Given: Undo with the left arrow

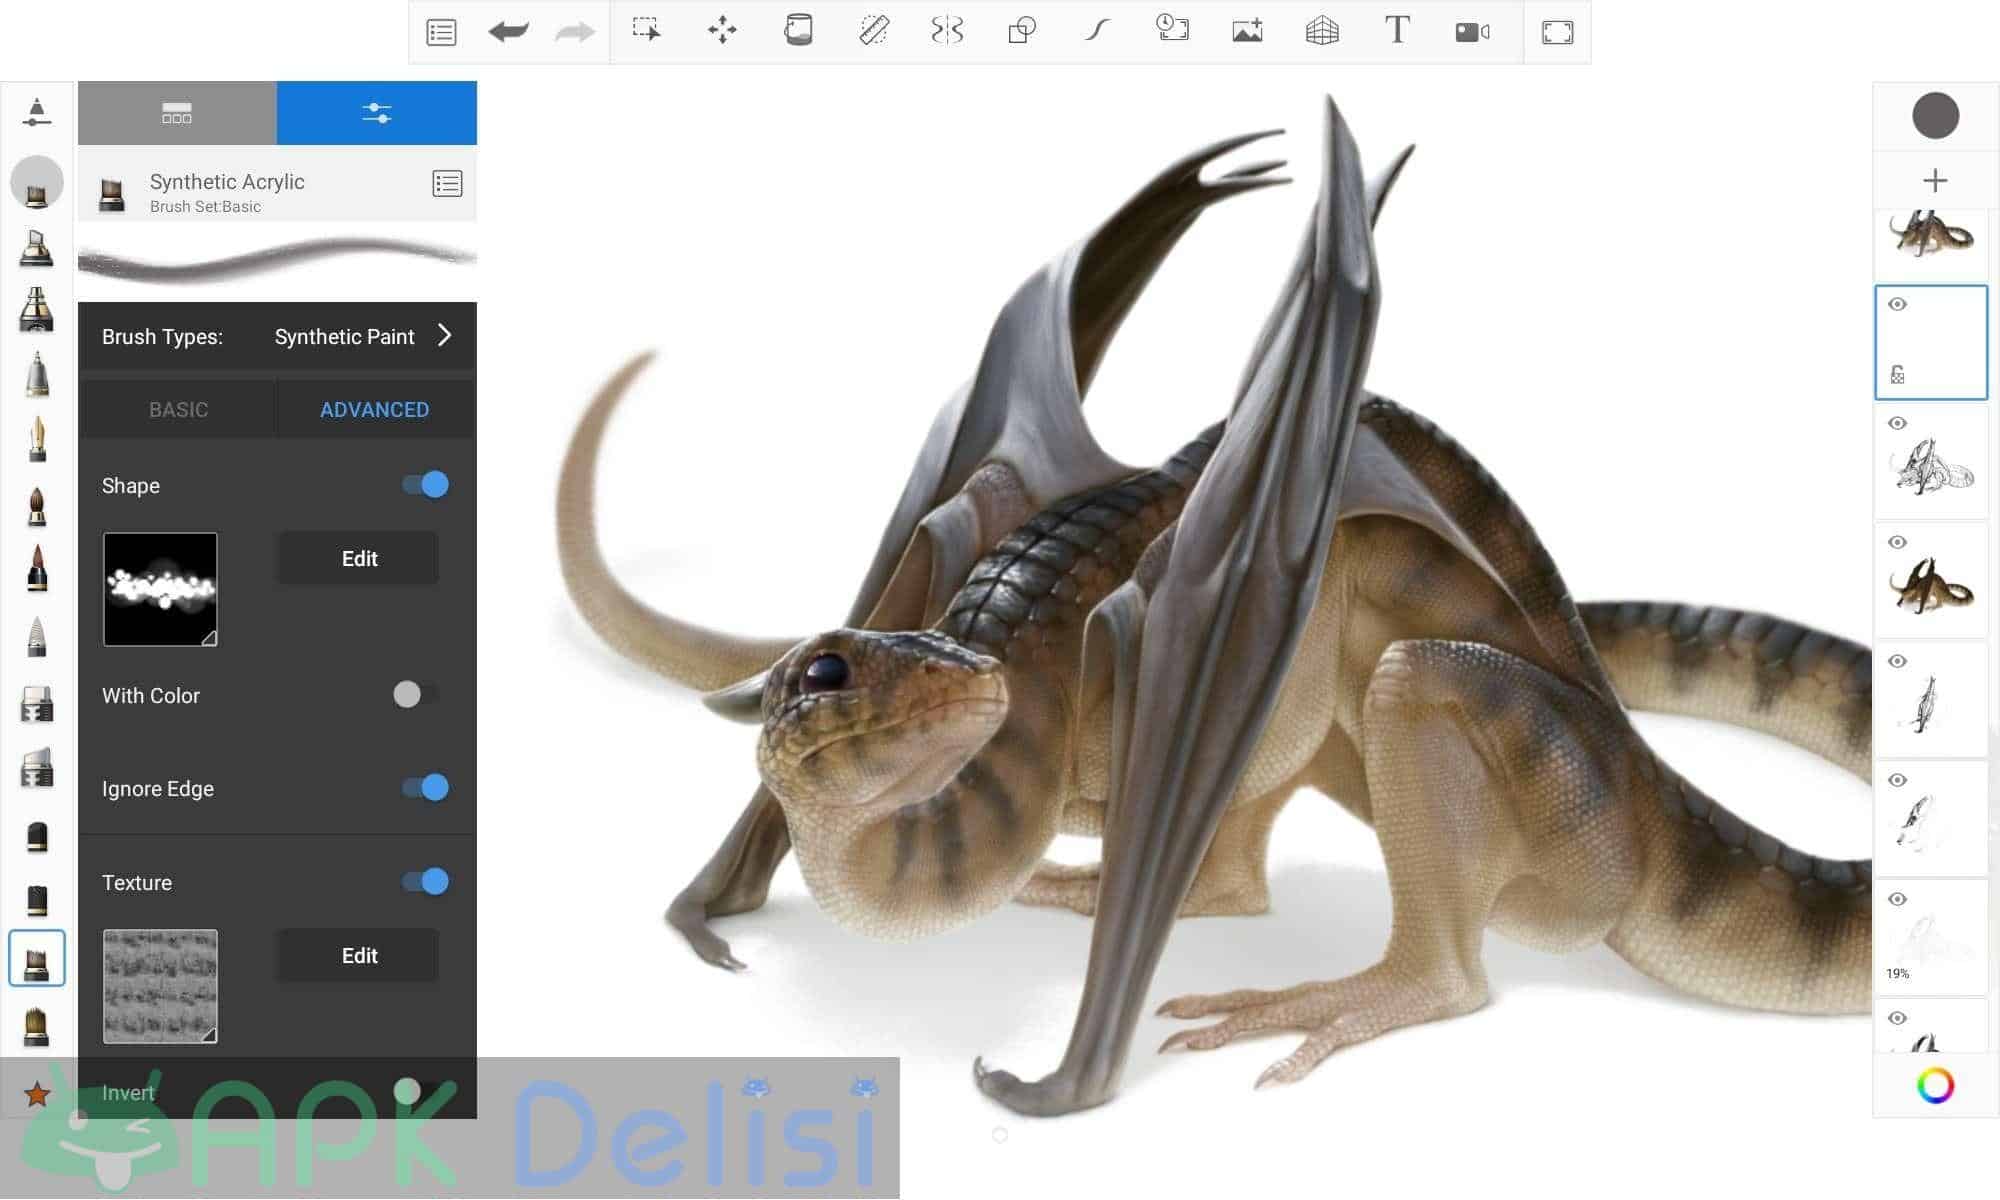Looking at the screenshot, I should pos(509,32).
